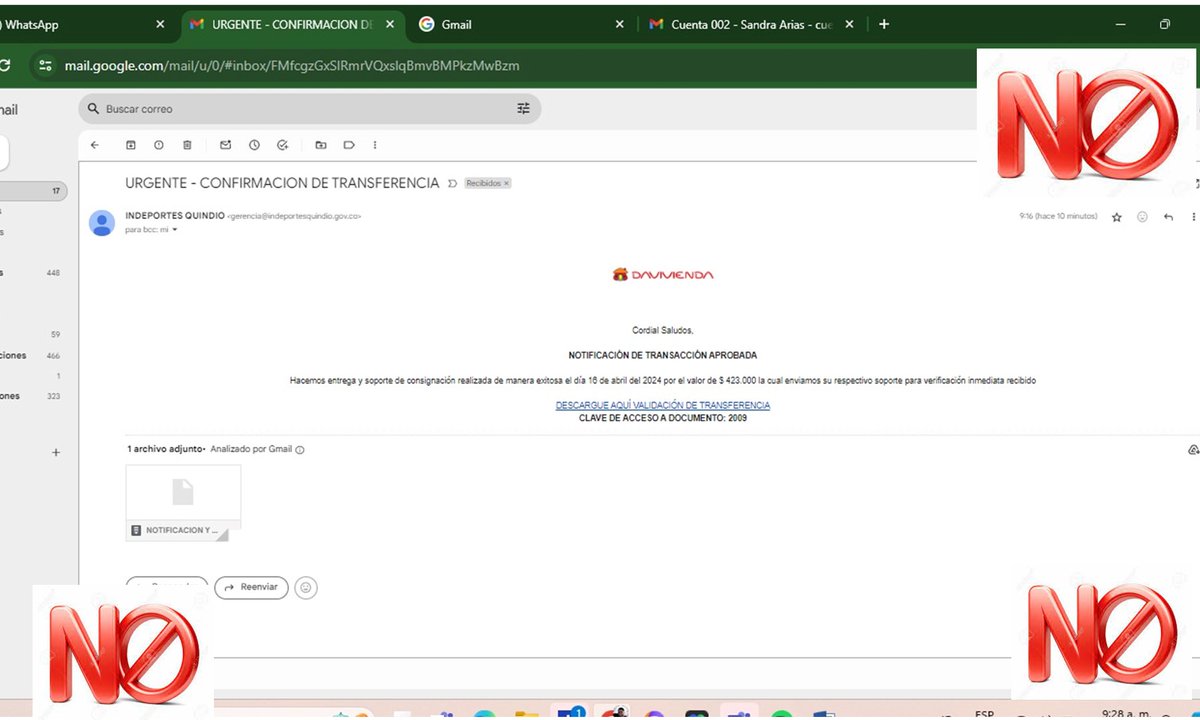This screenshot has height=720, width=1200.
Task: Show info on 'Analizado por Gmail'
Action: pos(300,450)
